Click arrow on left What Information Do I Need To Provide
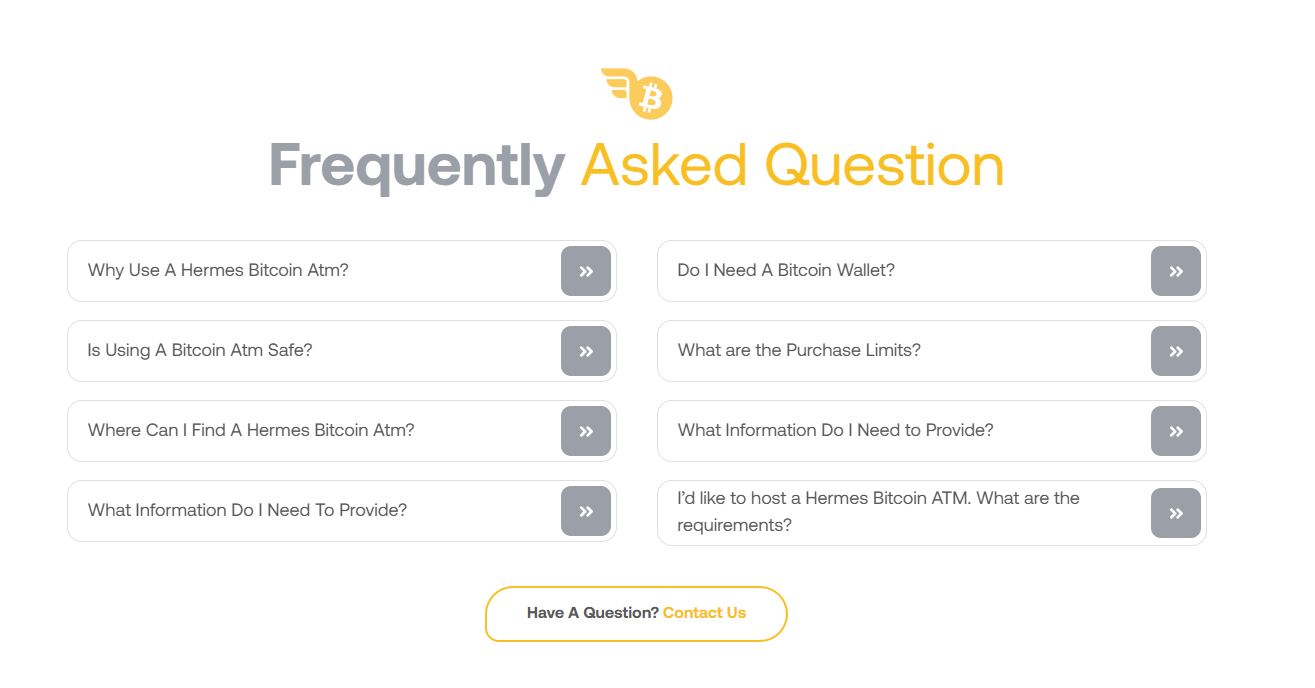The width and height of the screenshot is (1315, 688). (x=586, y=511)
